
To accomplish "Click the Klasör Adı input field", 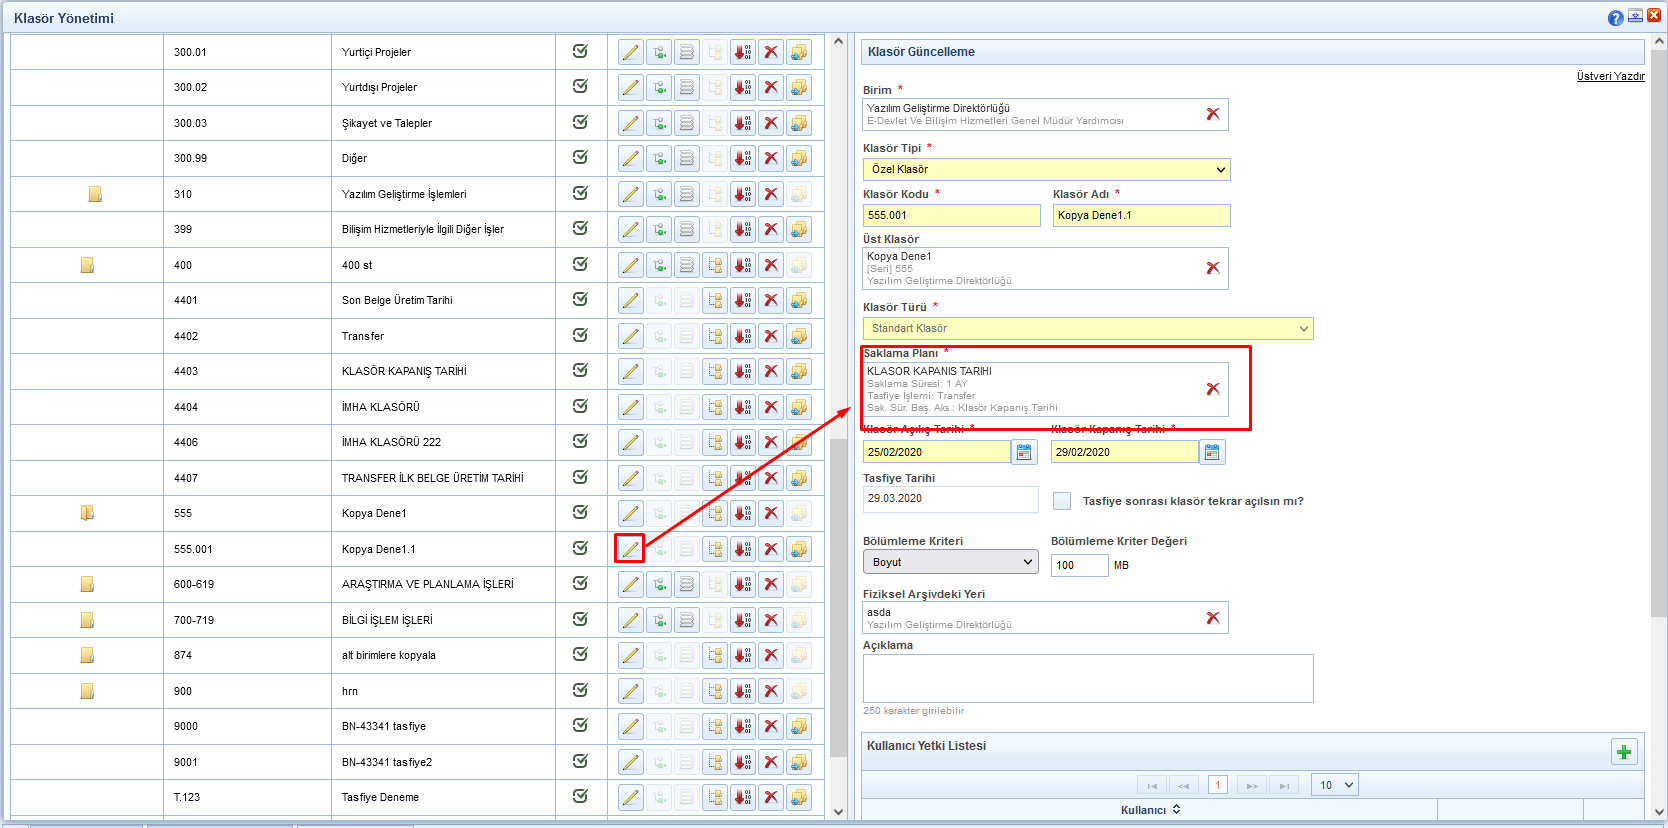I will [x=1141, y=216].
